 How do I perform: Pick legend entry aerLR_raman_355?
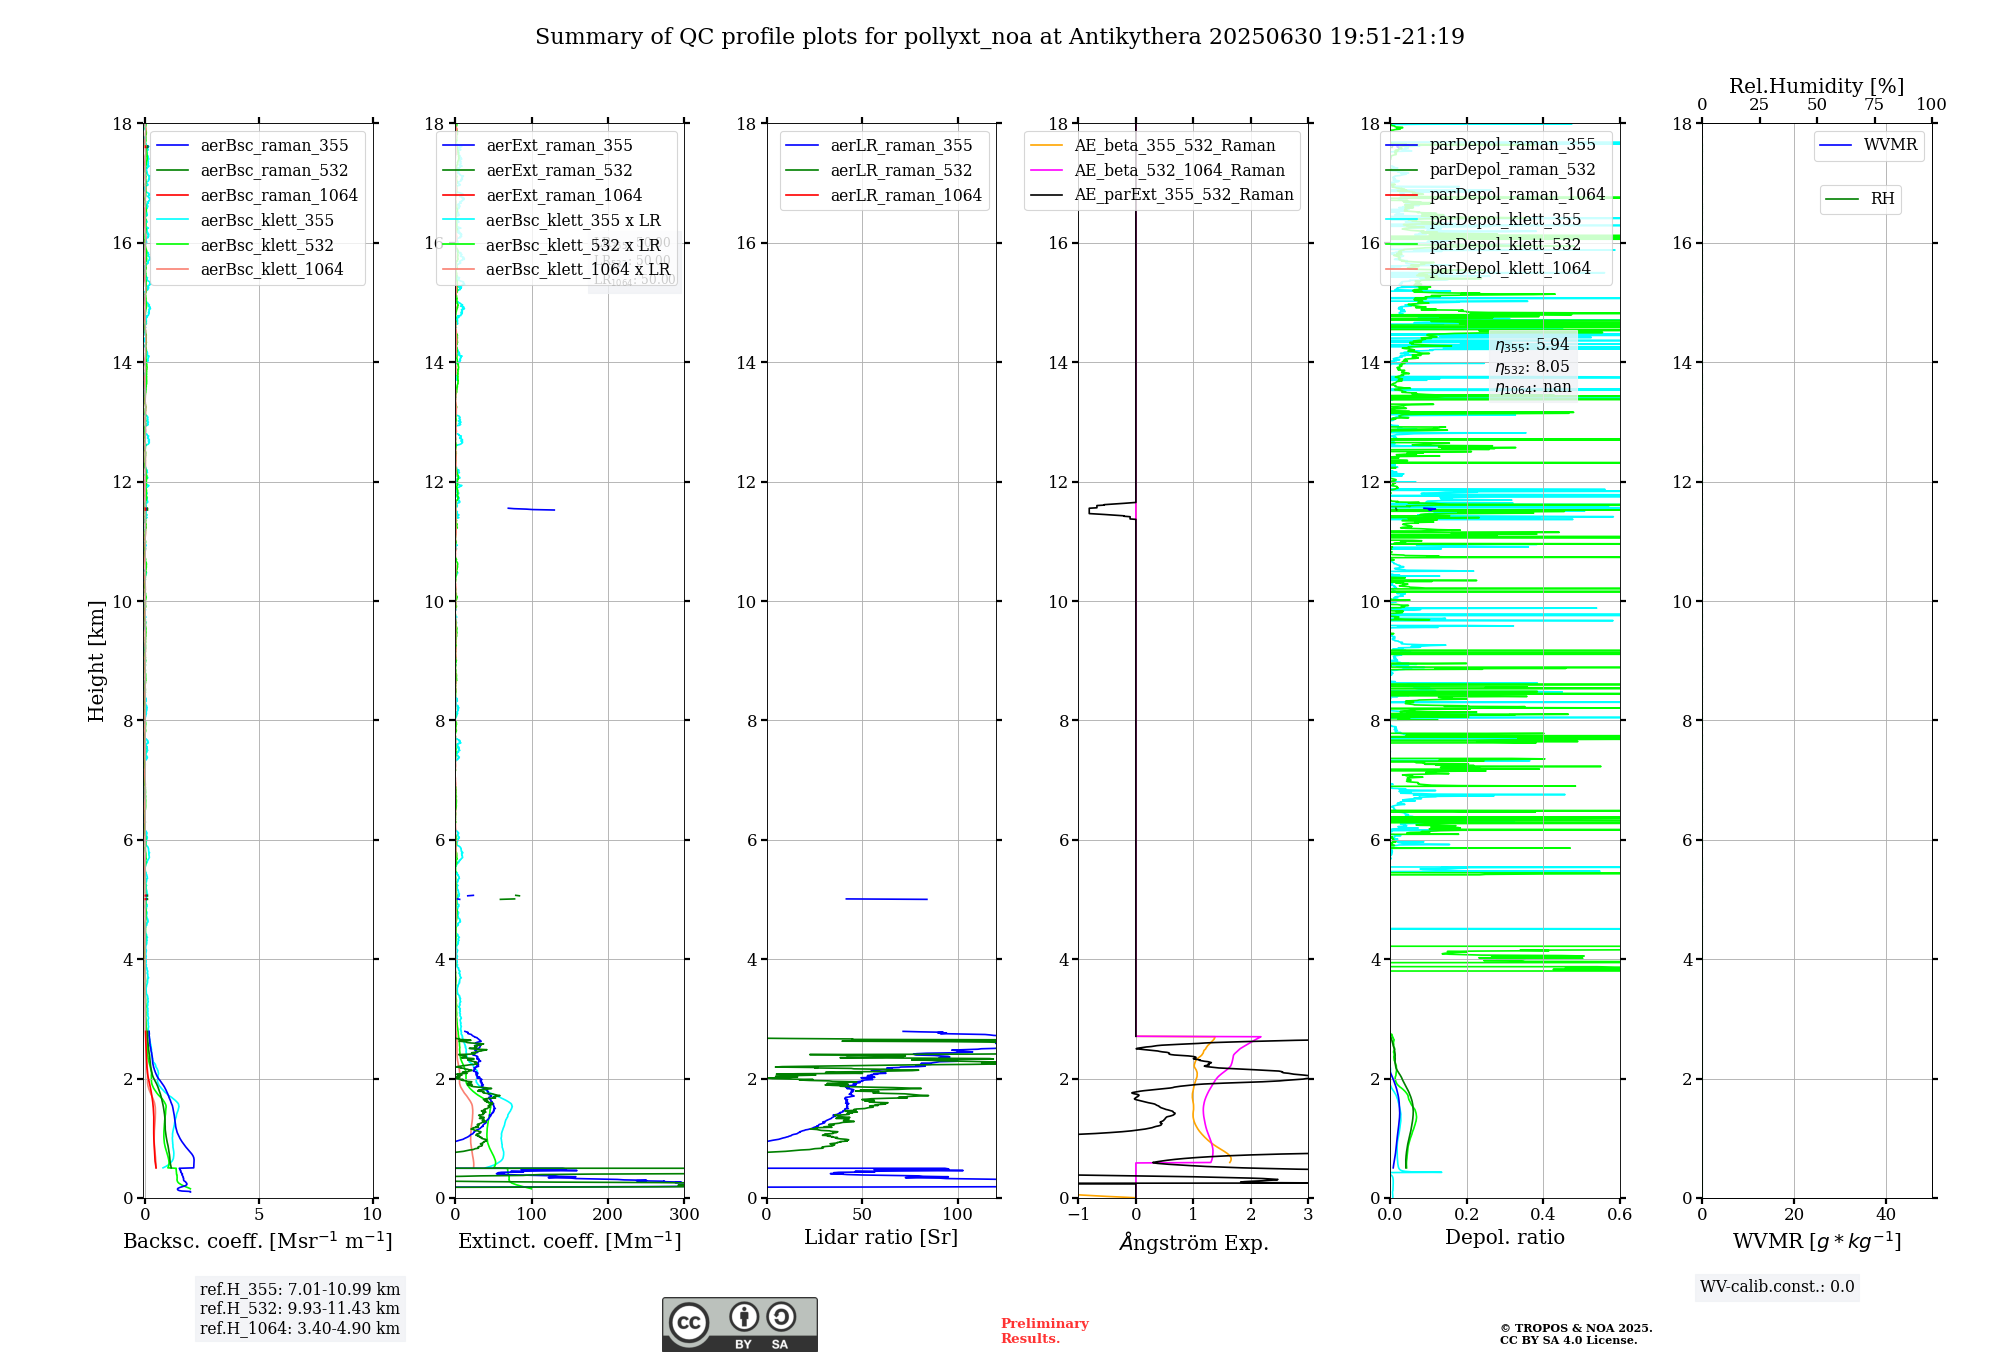point(879,146)
